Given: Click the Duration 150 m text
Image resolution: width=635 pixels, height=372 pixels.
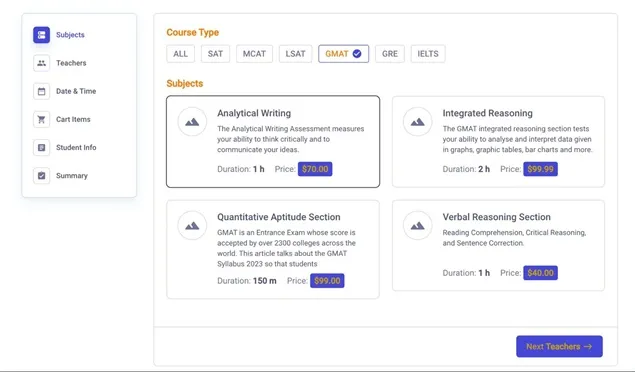Looking at the screenshot, I should click(x=247, y=281).
